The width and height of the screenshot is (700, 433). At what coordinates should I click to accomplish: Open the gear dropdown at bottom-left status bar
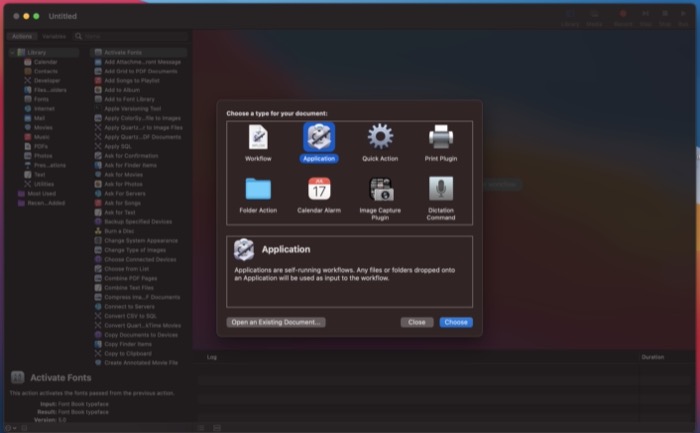[10, 428]
